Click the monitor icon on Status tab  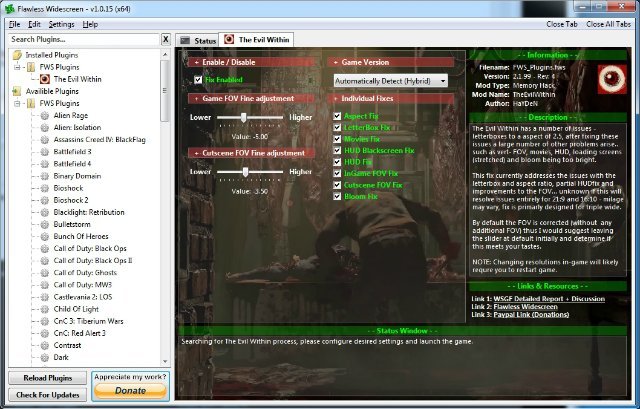[185, 40]
